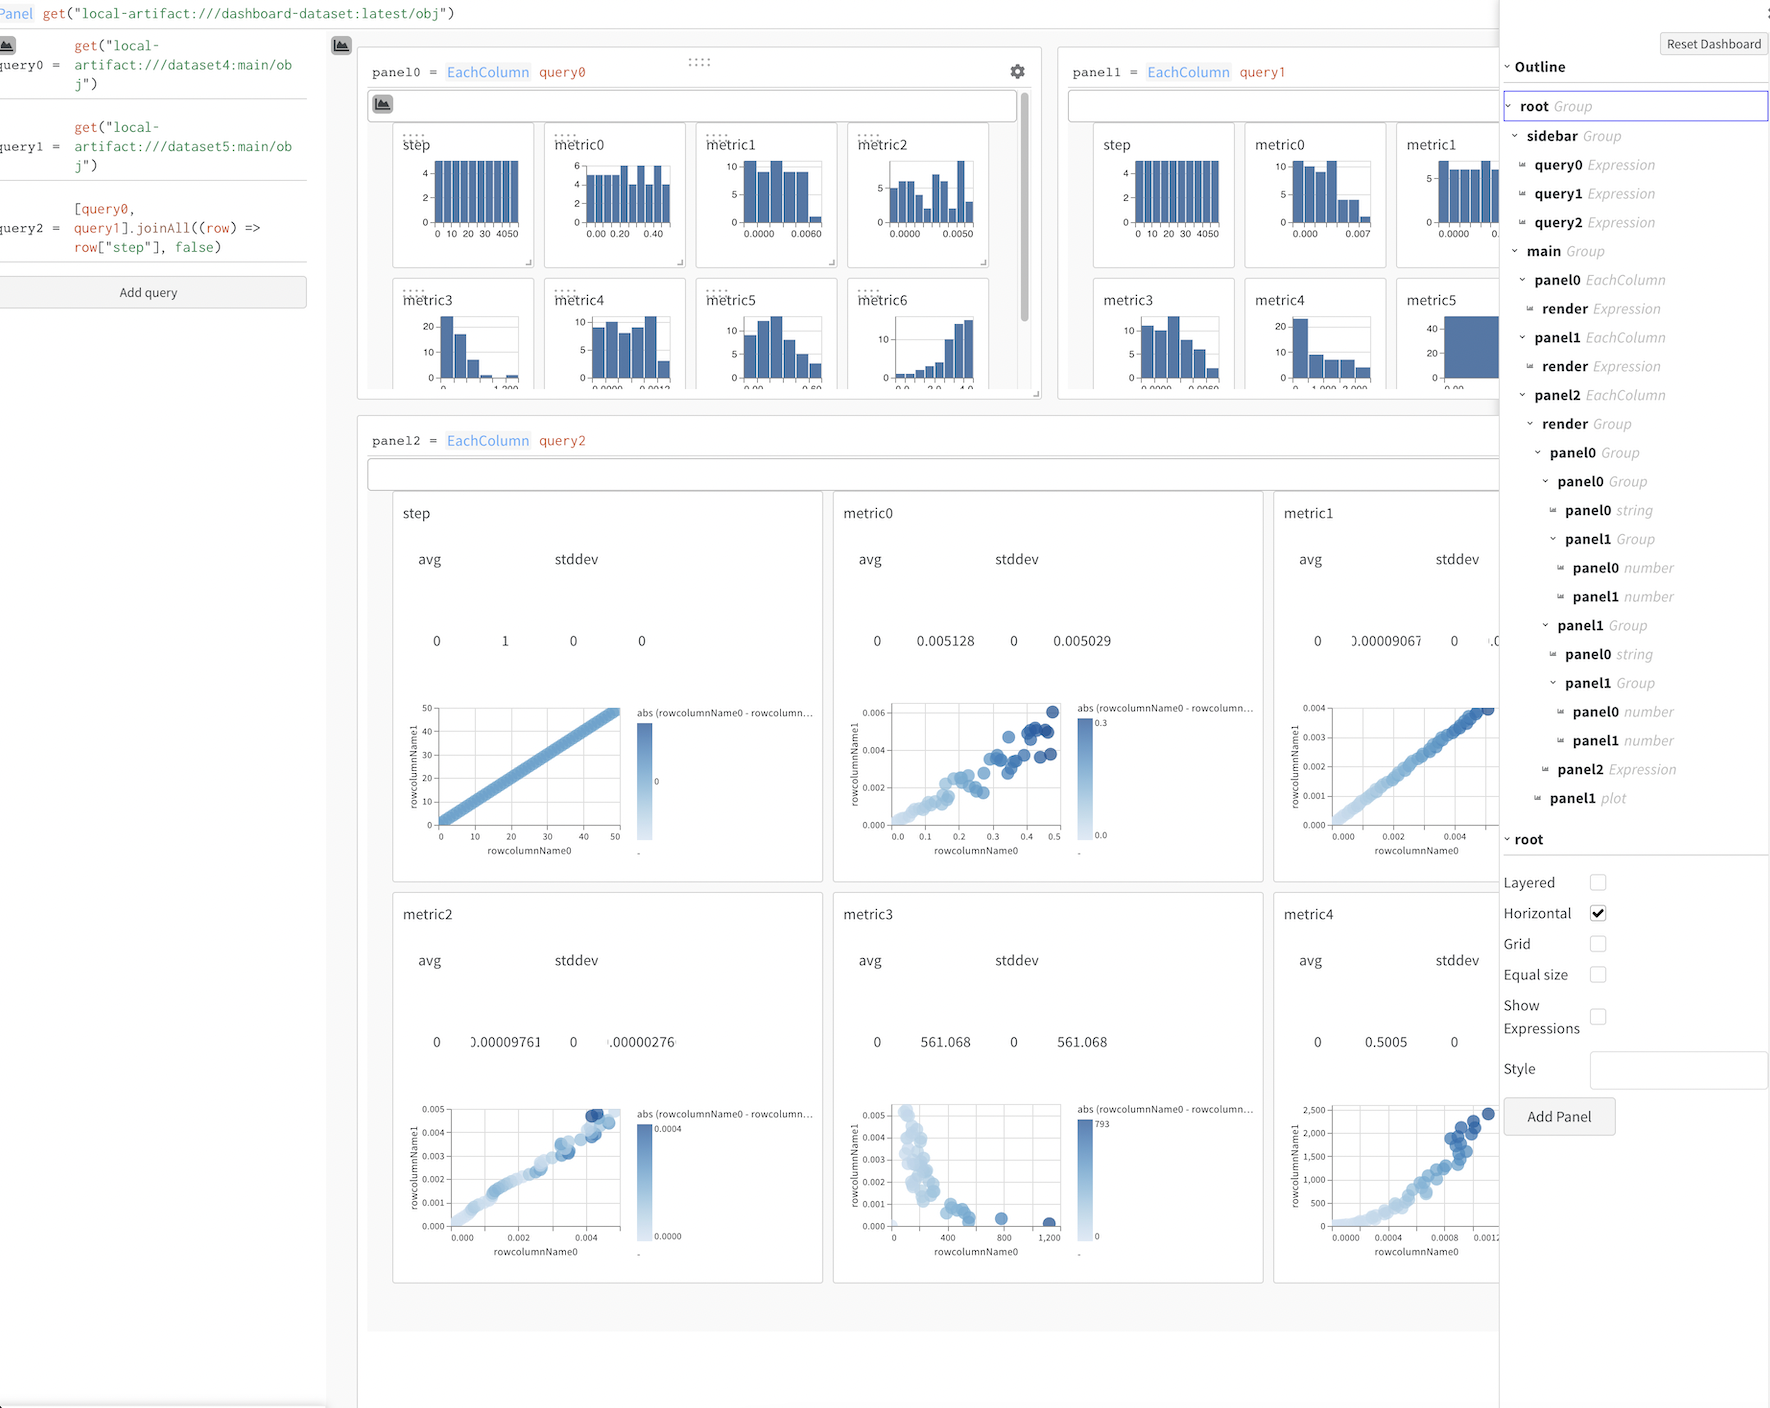Collapse the main Group node

click(x=1515, y=251)
